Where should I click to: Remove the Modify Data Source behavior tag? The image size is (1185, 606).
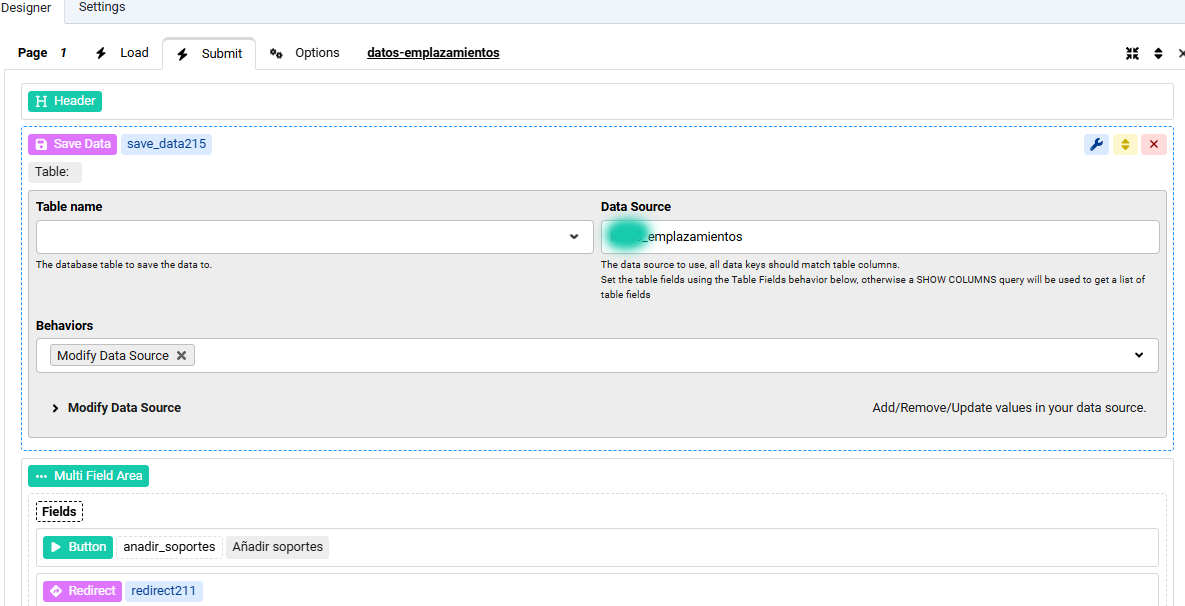click(181, 355)
